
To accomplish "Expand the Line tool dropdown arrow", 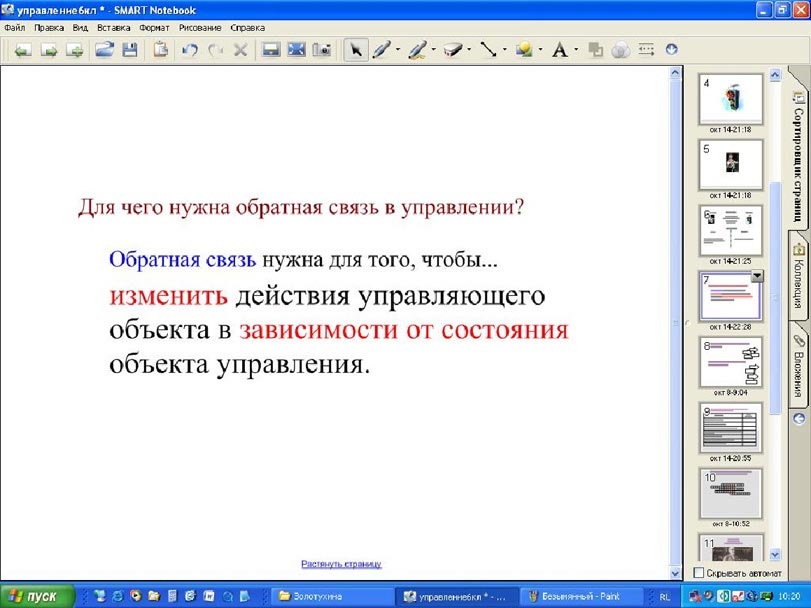I will (x=504, y=49).
